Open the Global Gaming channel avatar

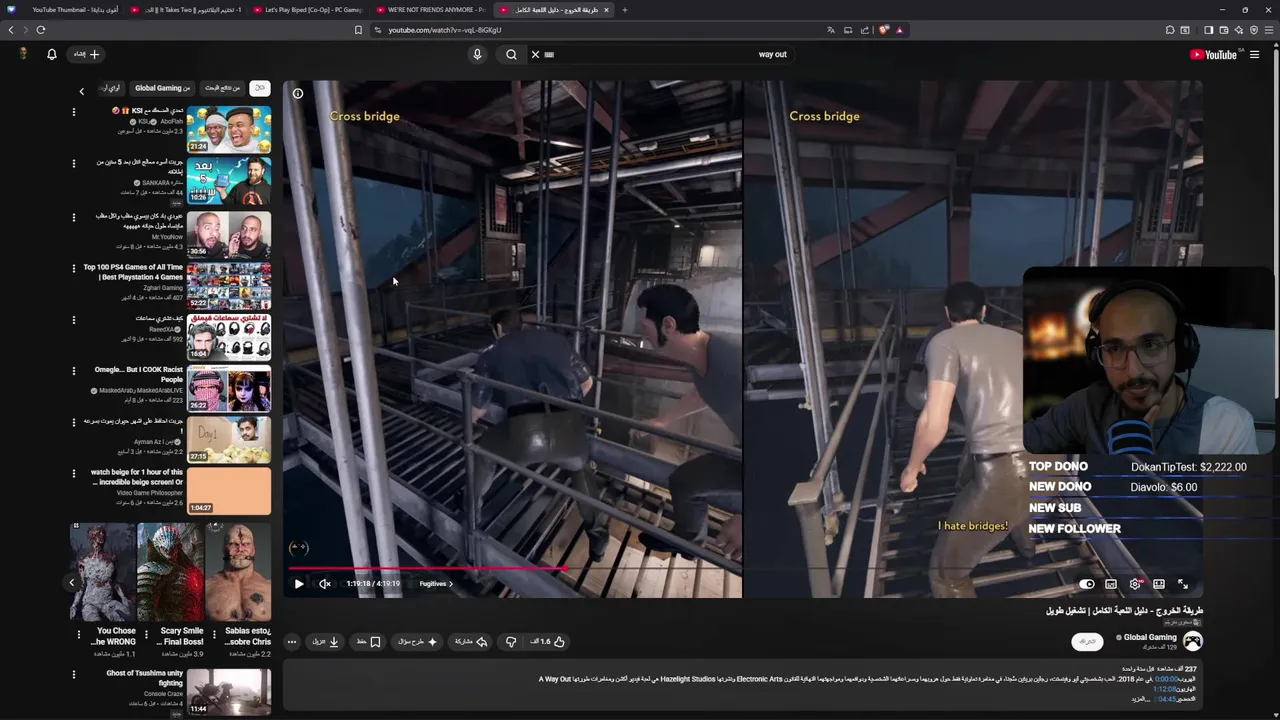1193,641
